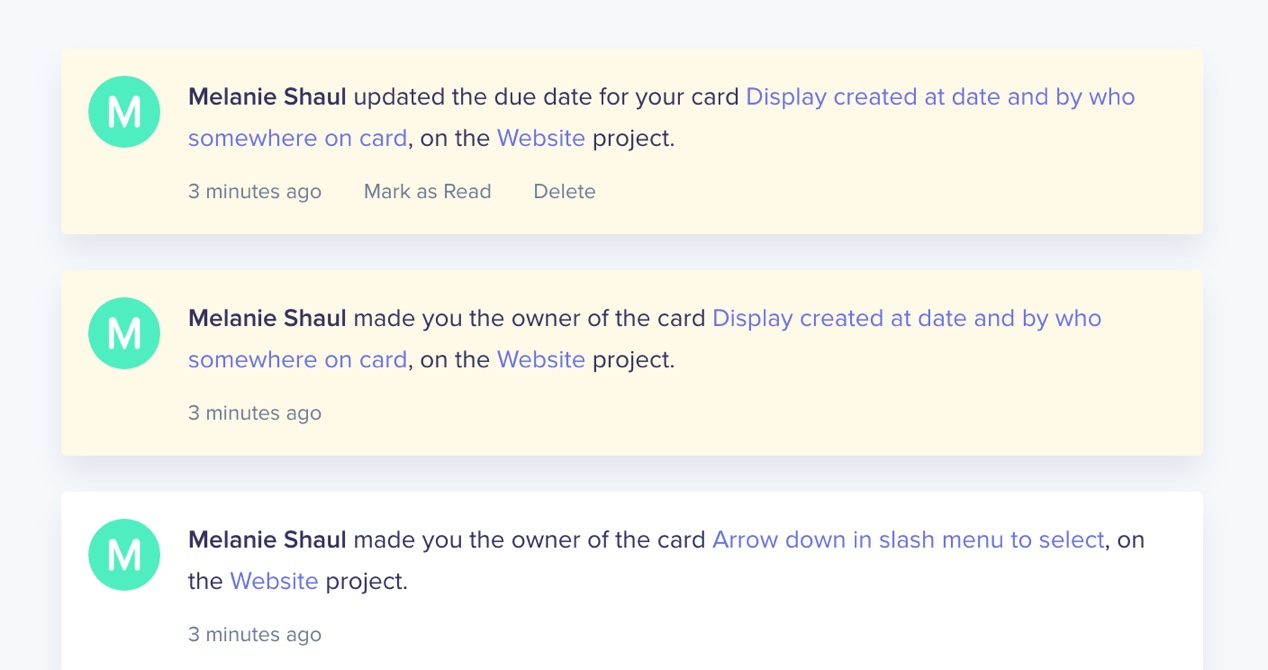Click the Melanie Shaul name in the third notification

click(x=267, y=540)
